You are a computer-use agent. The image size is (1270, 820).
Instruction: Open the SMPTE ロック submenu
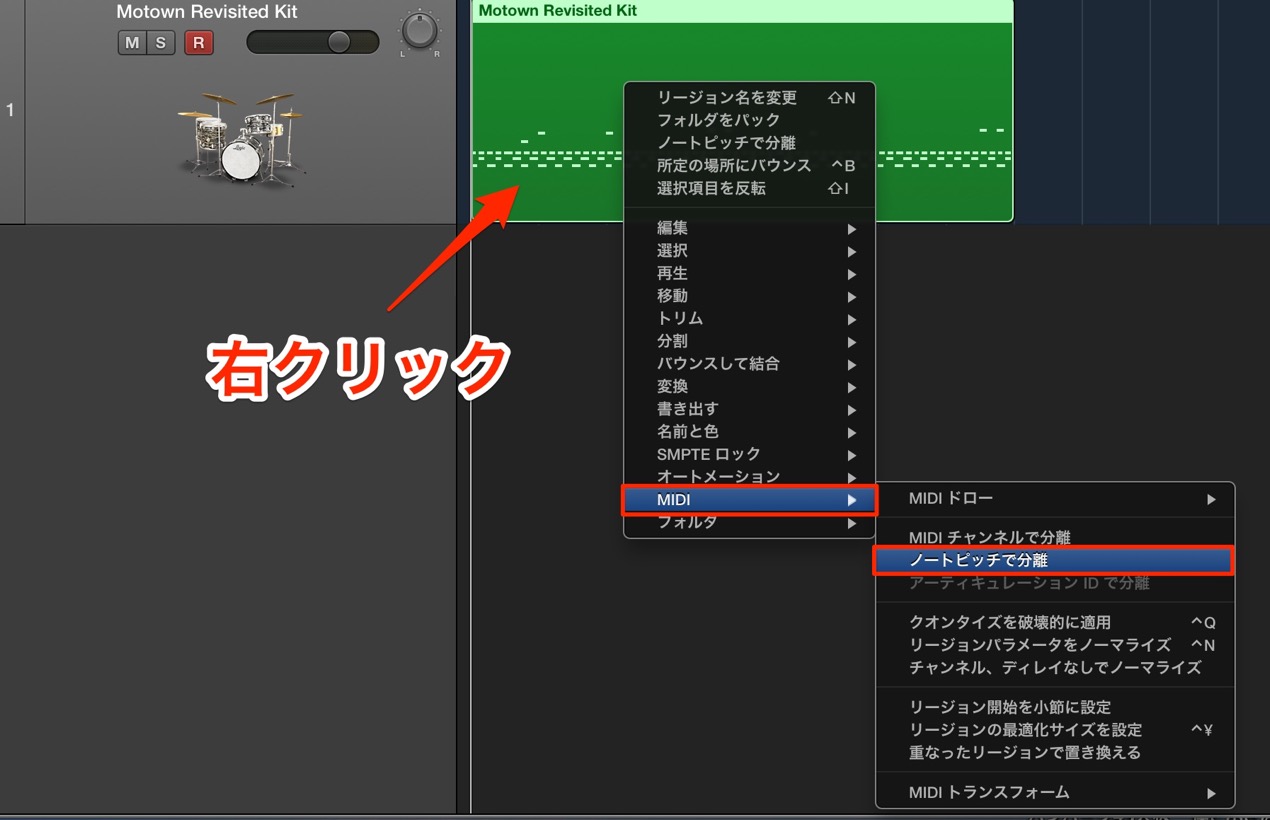click(750, 454)
